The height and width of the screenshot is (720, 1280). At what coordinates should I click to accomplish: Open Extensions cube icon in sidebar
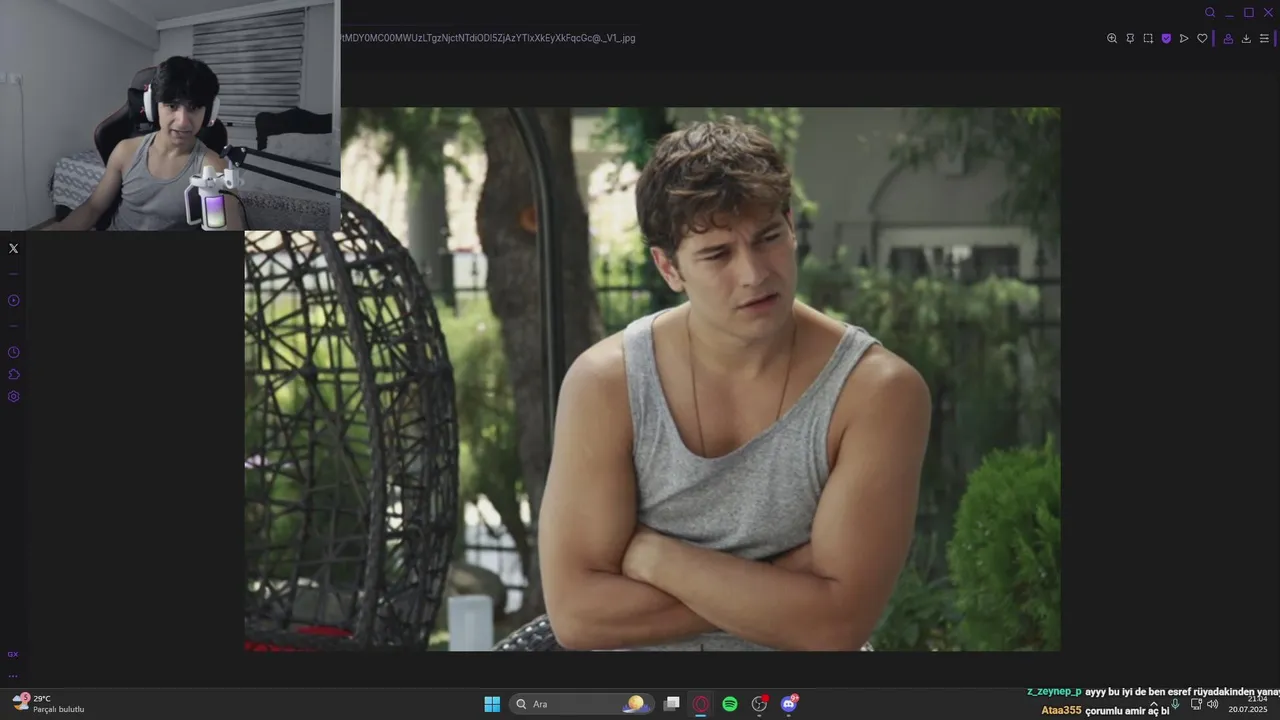point(13,374)
